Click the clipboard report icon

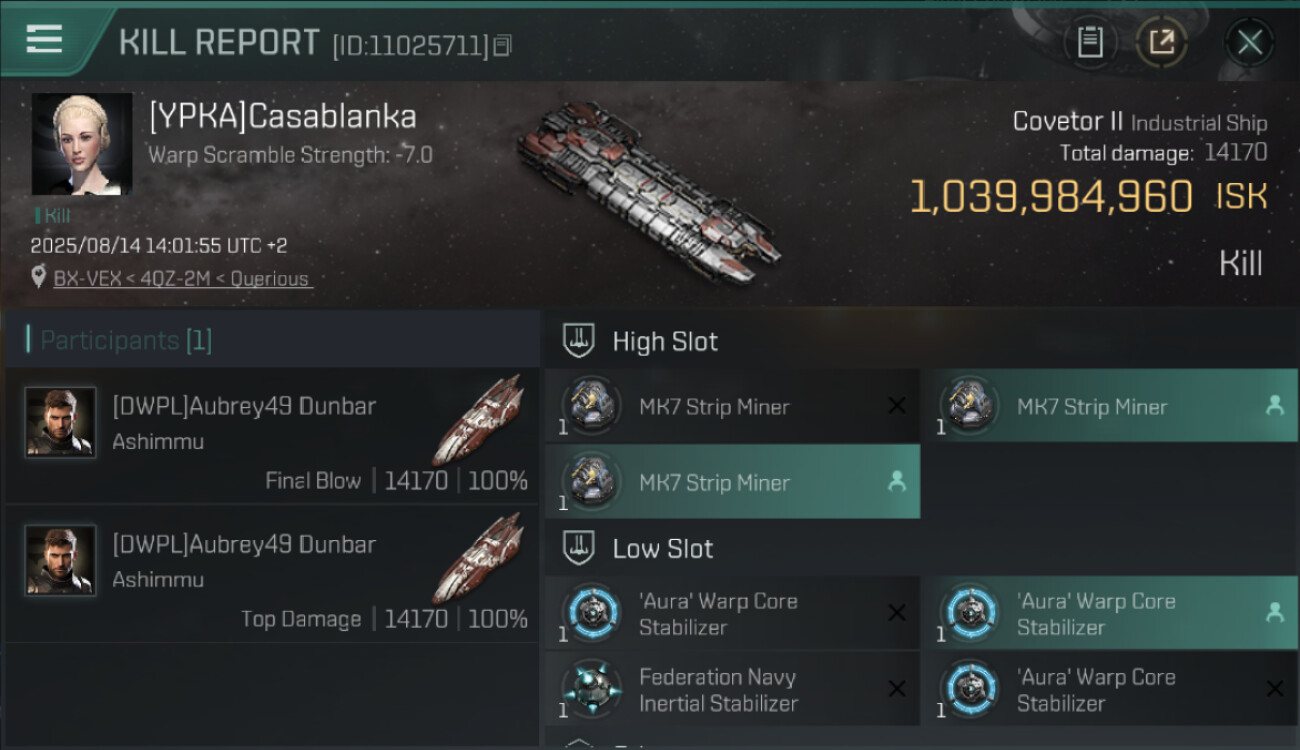1089,42
